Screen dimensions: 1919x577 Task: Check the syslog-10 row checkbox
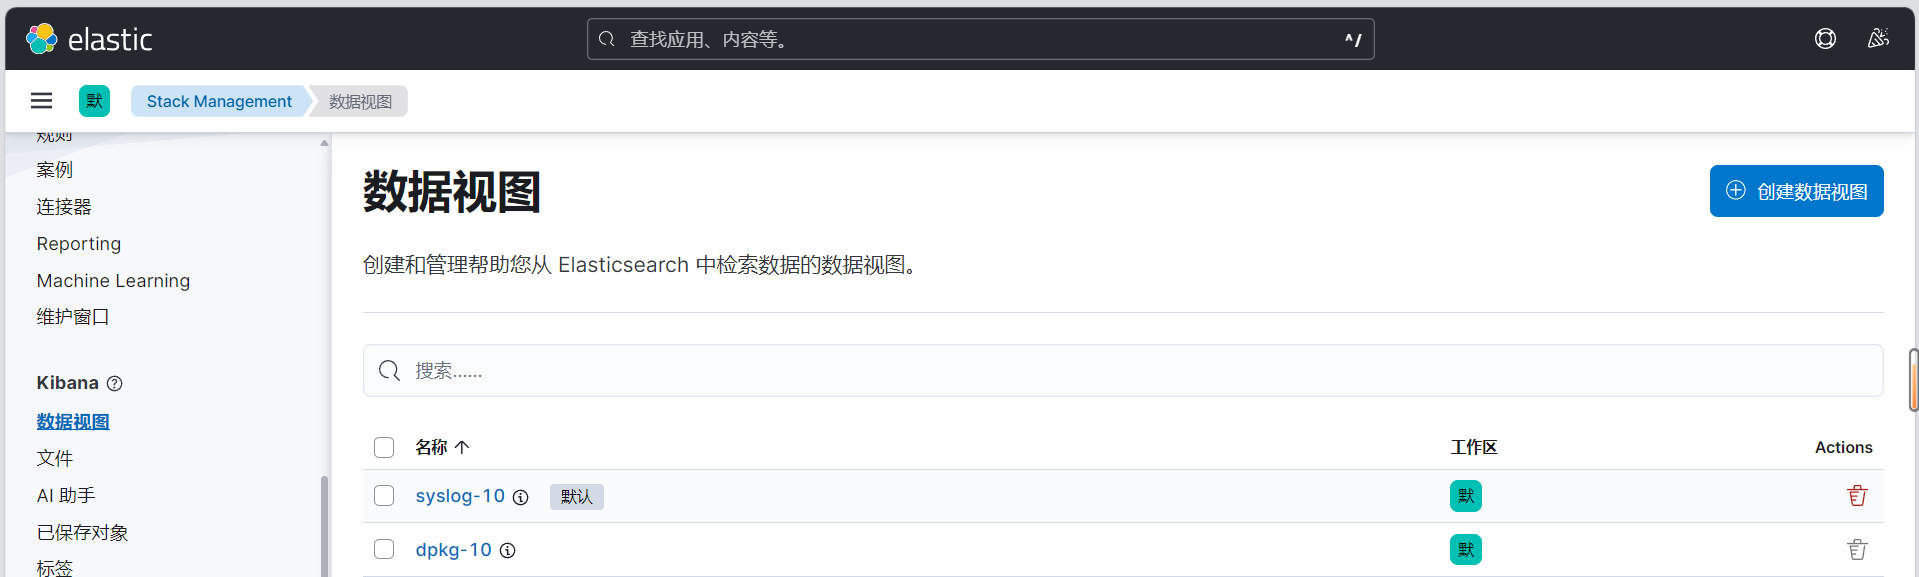tap(384, 496)
